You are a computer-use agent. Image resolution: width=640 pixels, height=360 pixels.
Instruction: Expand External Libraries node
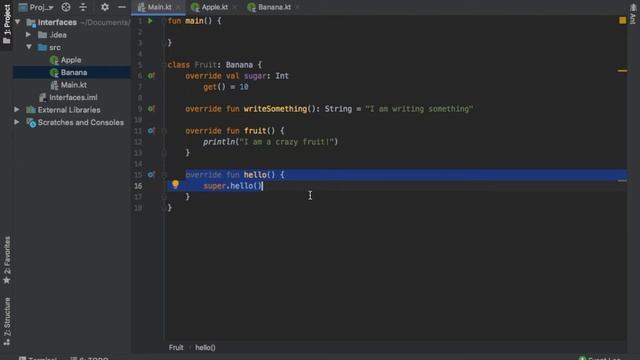pos(17,110)
